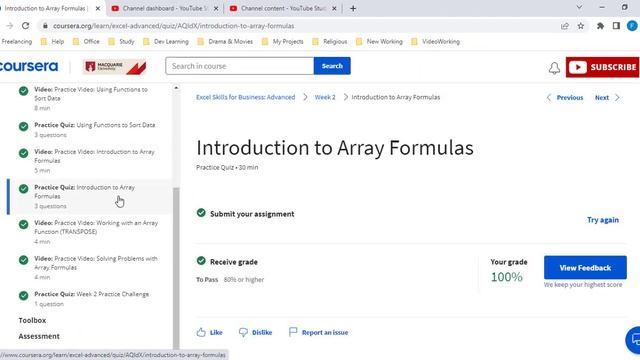This screenshot has height=360, width=640.
Task: Click the padlock site info icon
Action: pyautogui.click(x=45, y=26)
